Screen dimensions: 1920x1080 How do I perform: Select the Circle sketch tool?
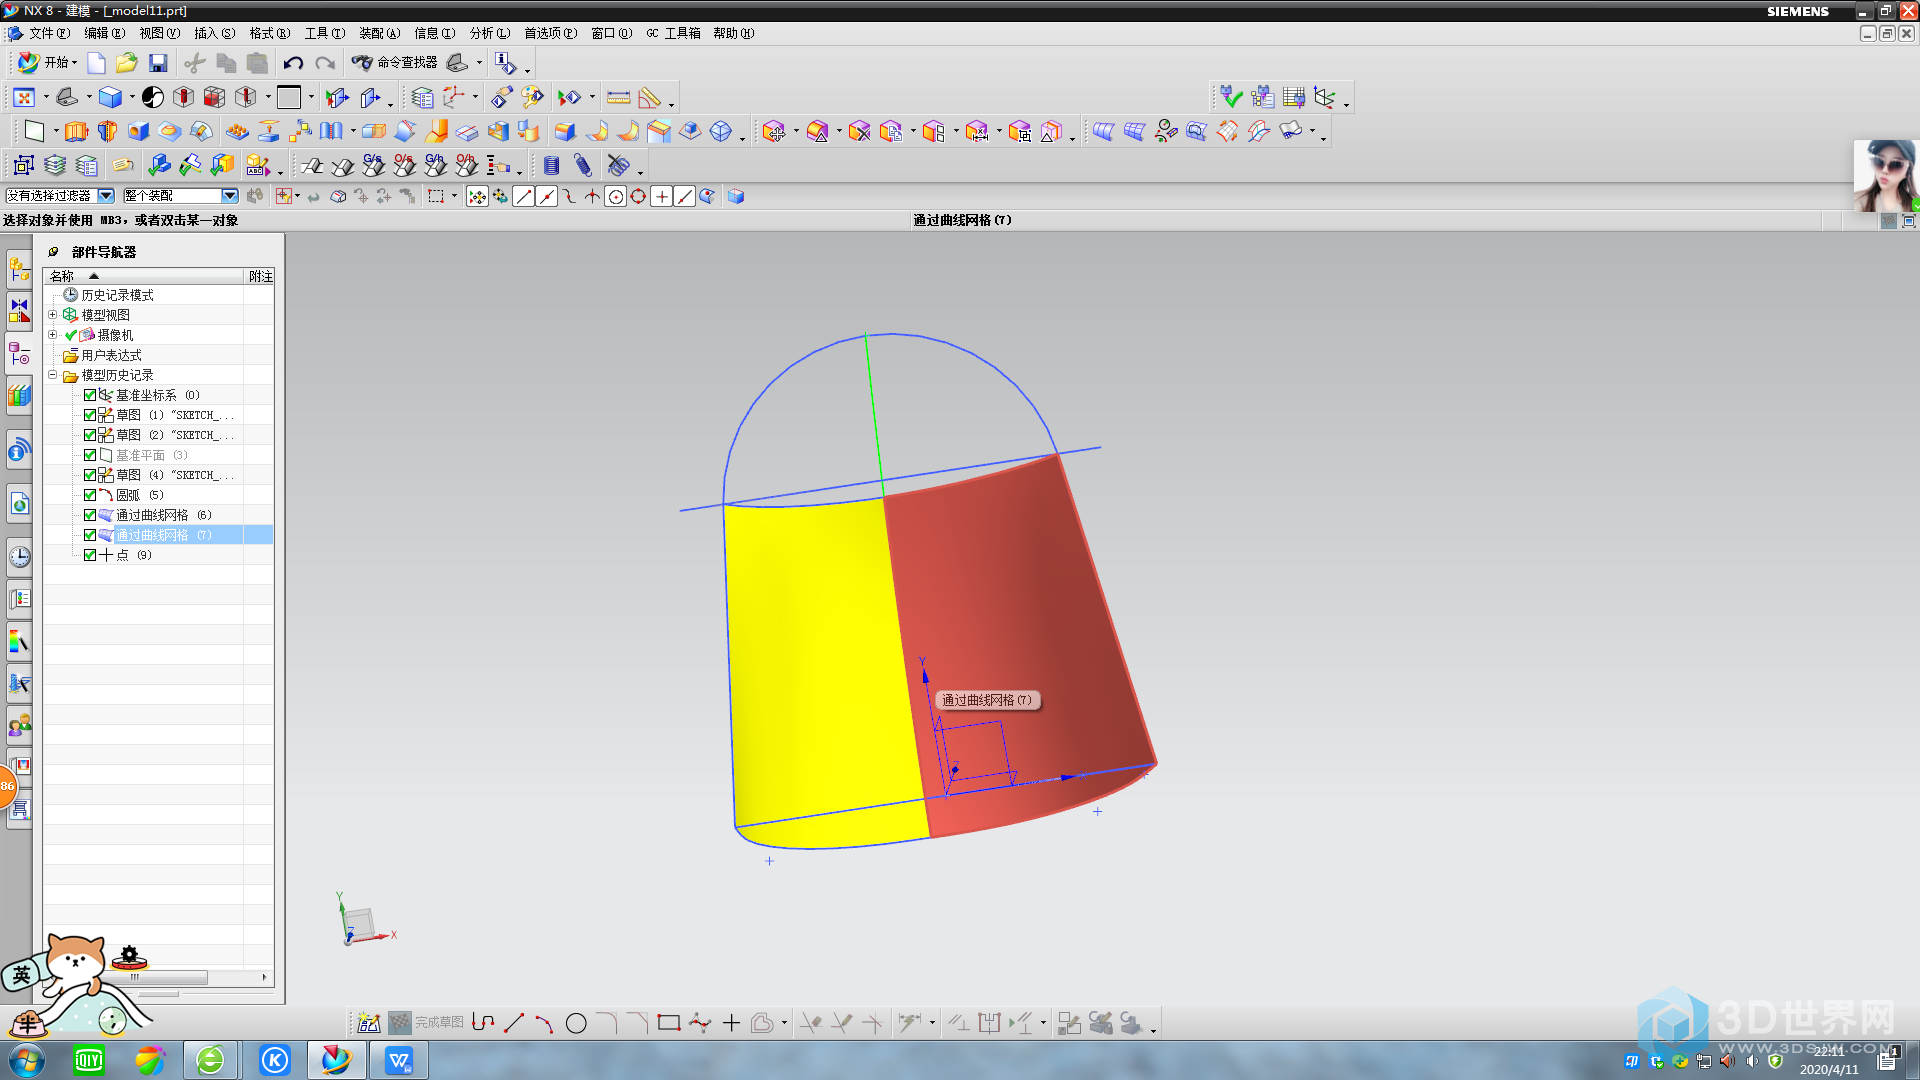click(576, 1023)
